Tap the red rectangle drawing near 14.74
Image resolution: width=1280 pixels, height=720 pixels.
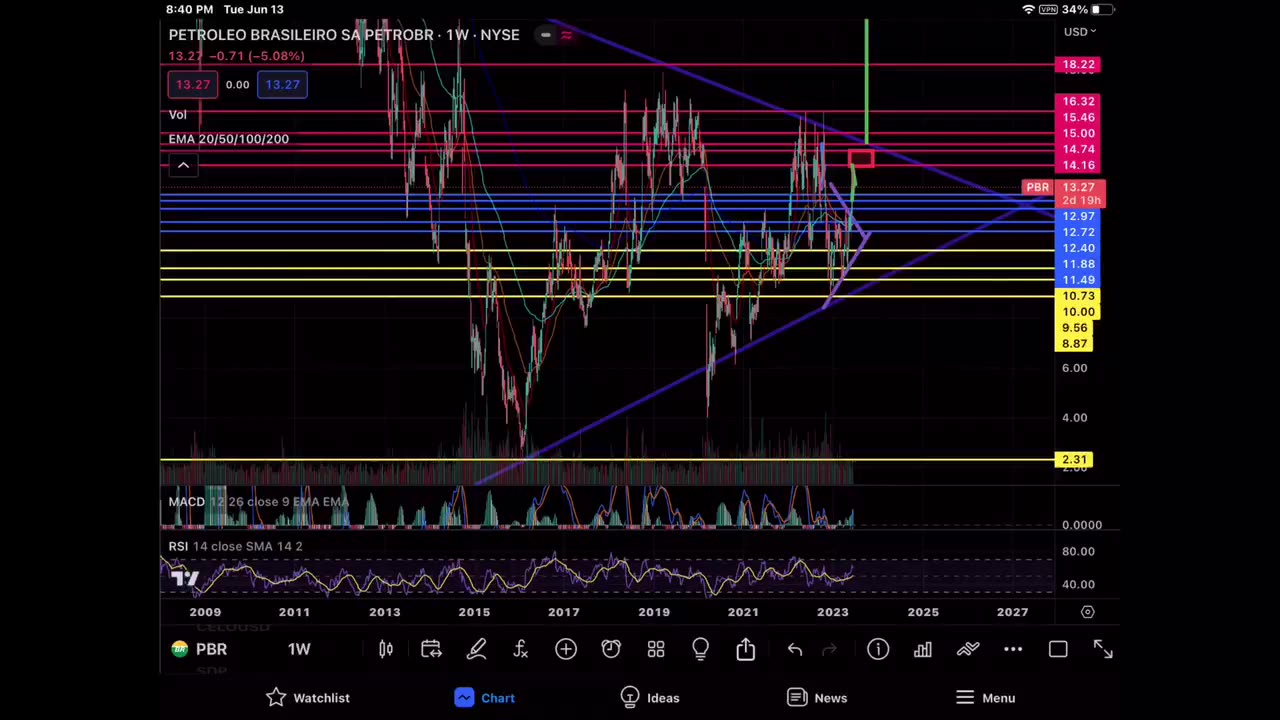[861, 158]
